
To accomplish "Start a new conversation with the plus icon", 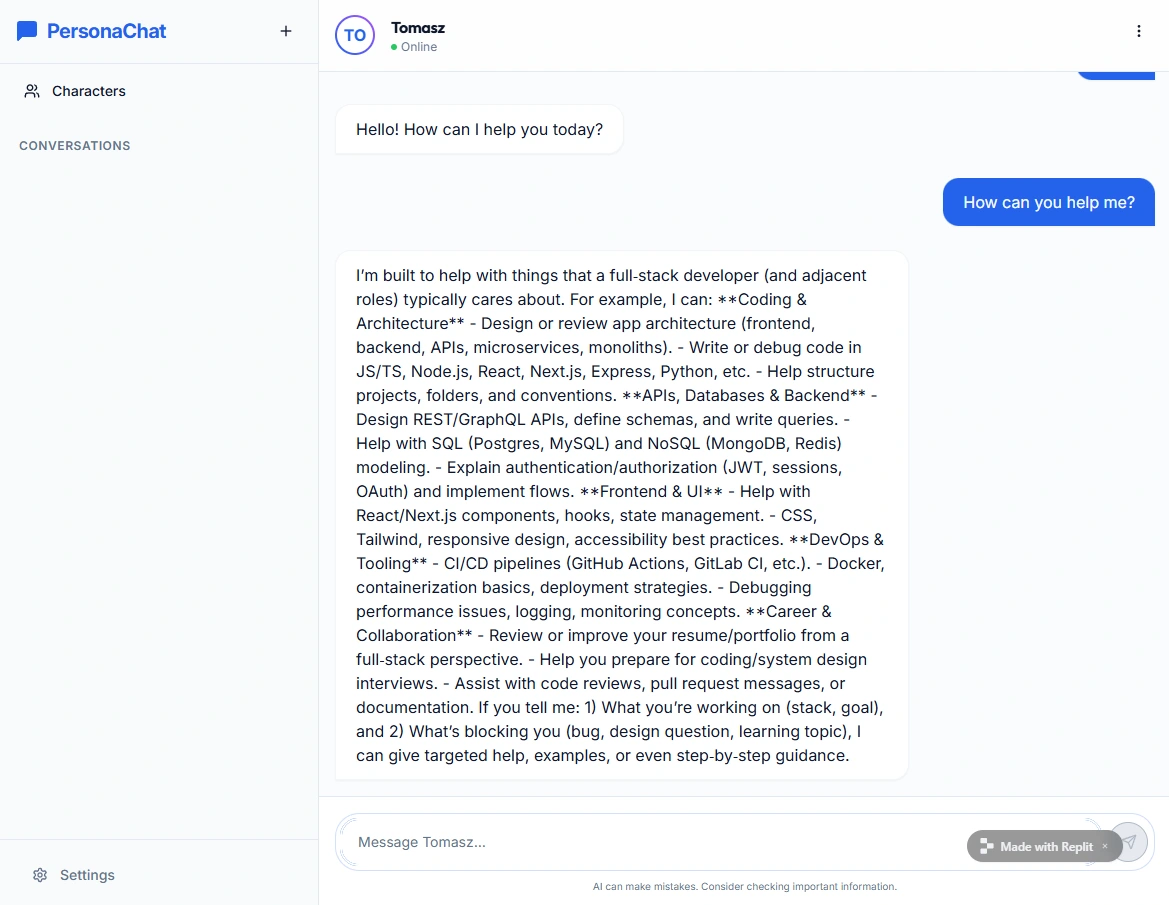I will (286, 31).
